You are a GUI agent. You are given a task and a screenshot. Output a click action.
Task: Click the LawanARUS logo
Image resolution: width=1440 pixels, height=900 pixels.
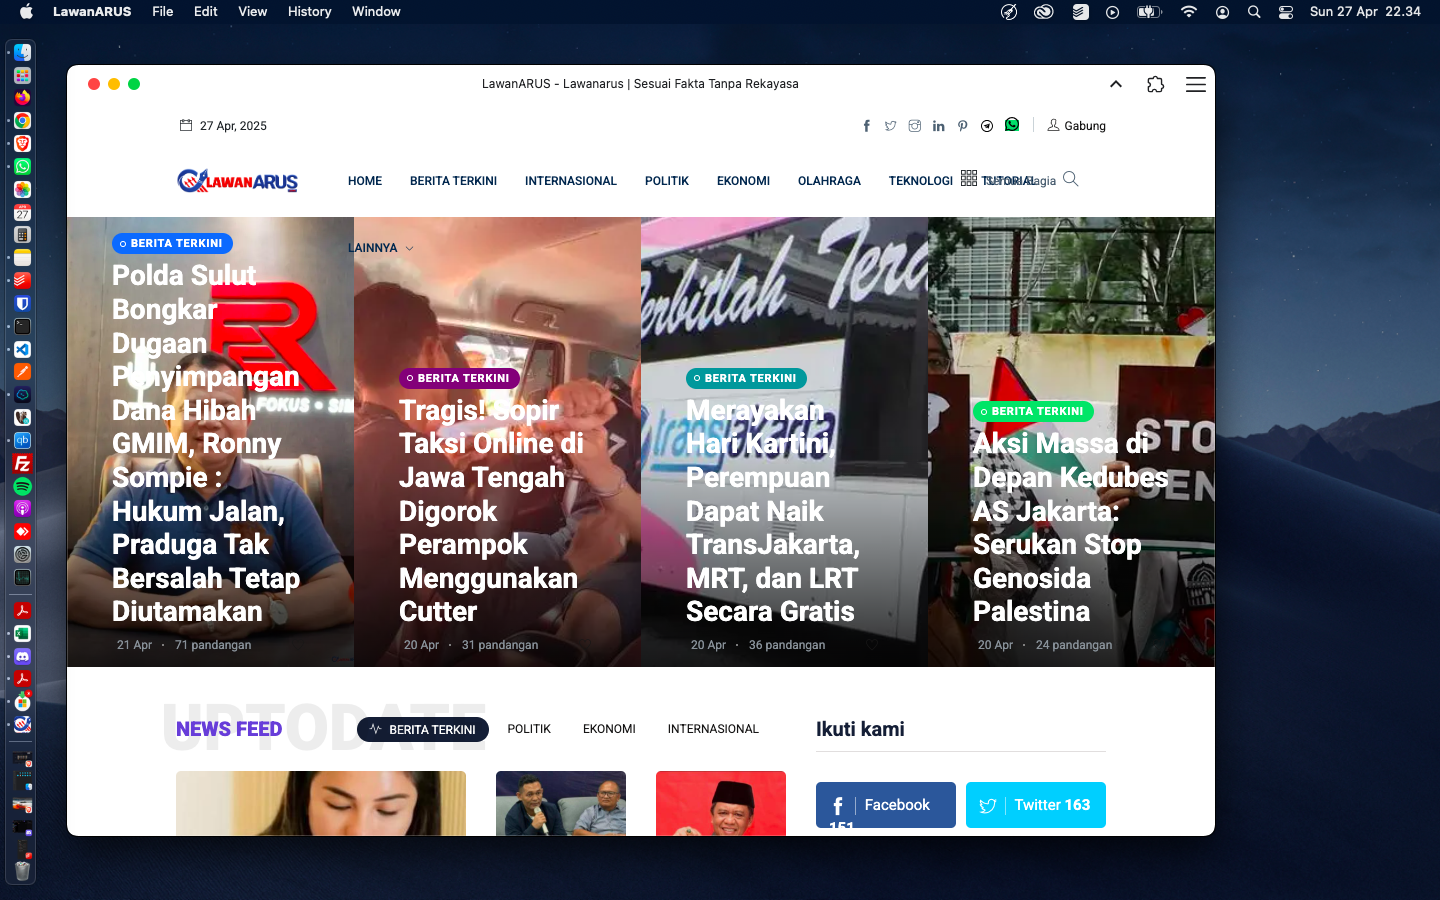[238, 181]
